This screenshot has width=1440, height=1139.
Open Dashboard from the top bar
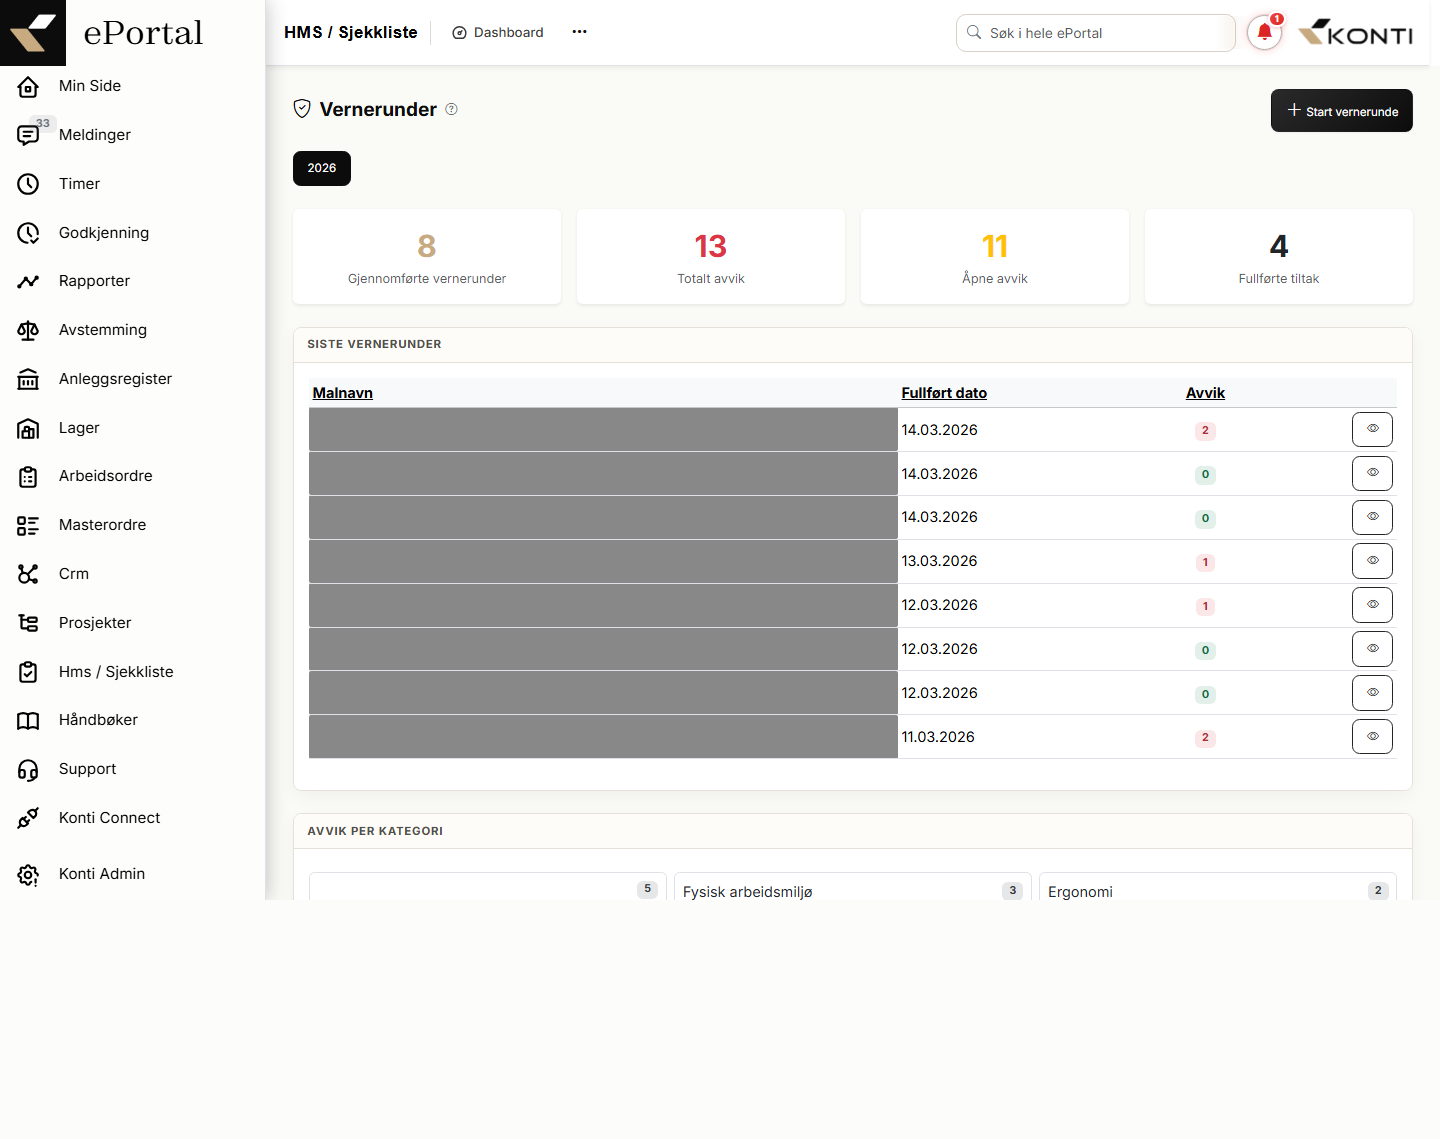pos(498,33)
